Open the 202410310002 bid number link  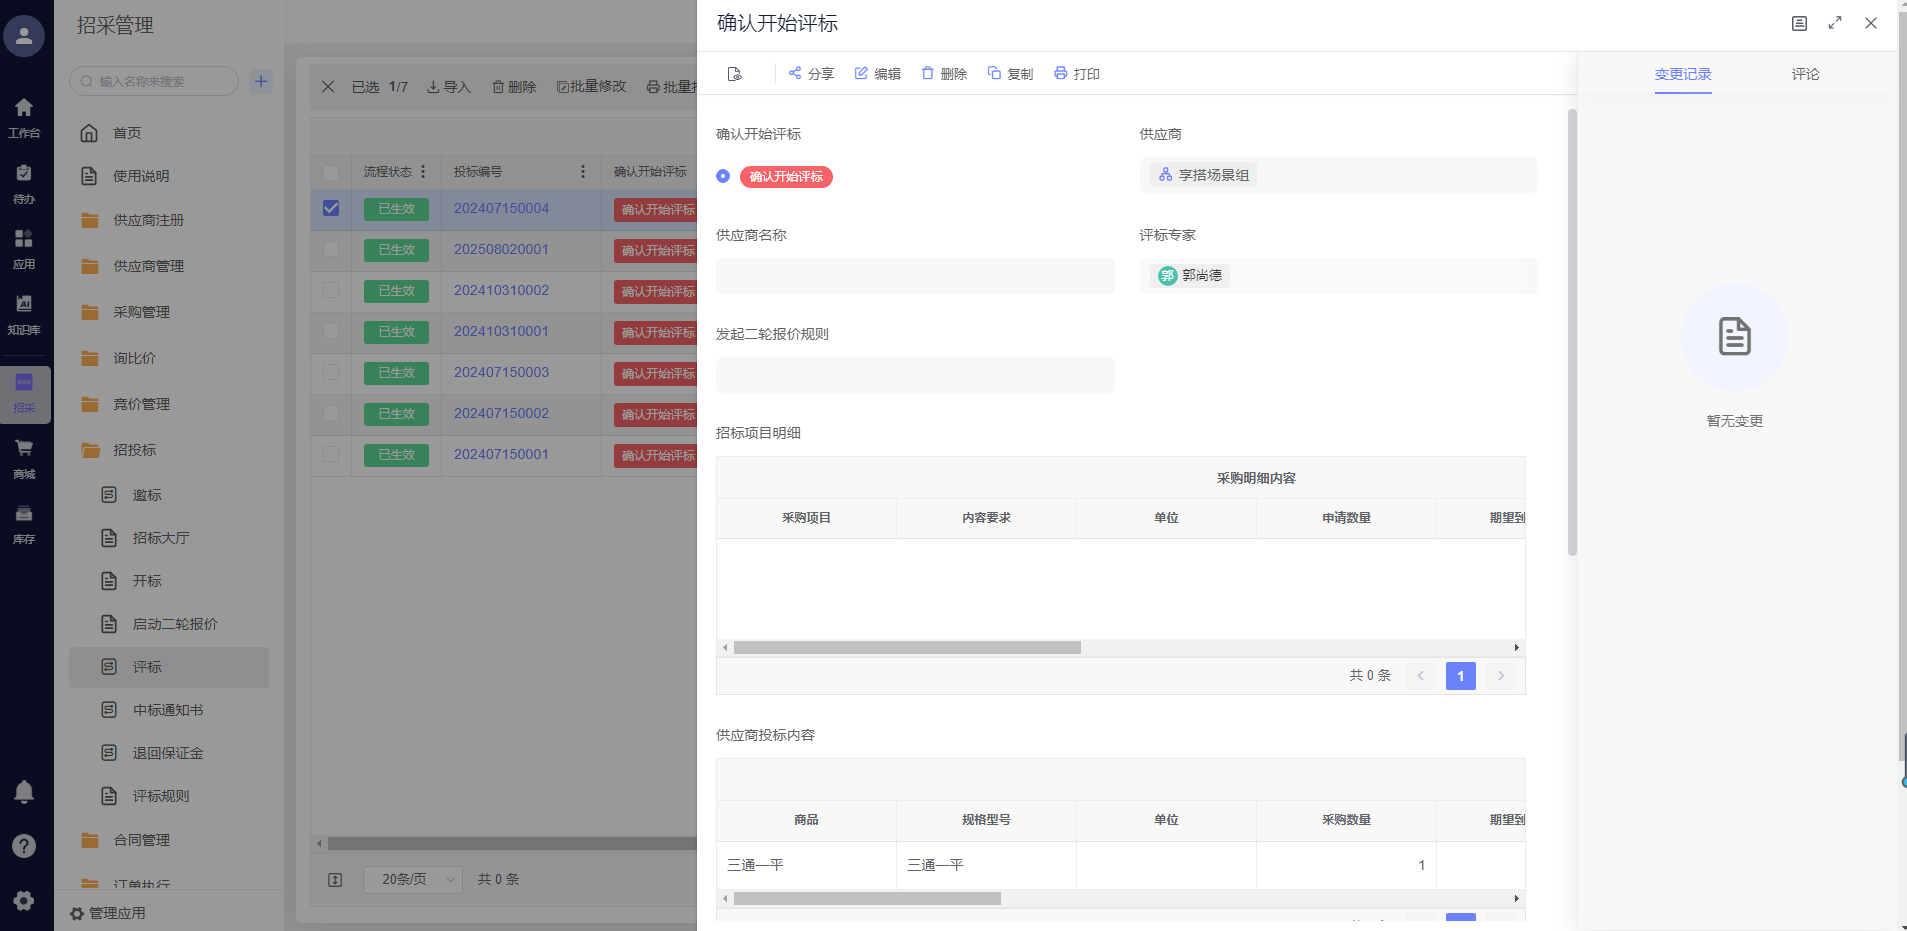click(501, 290)
